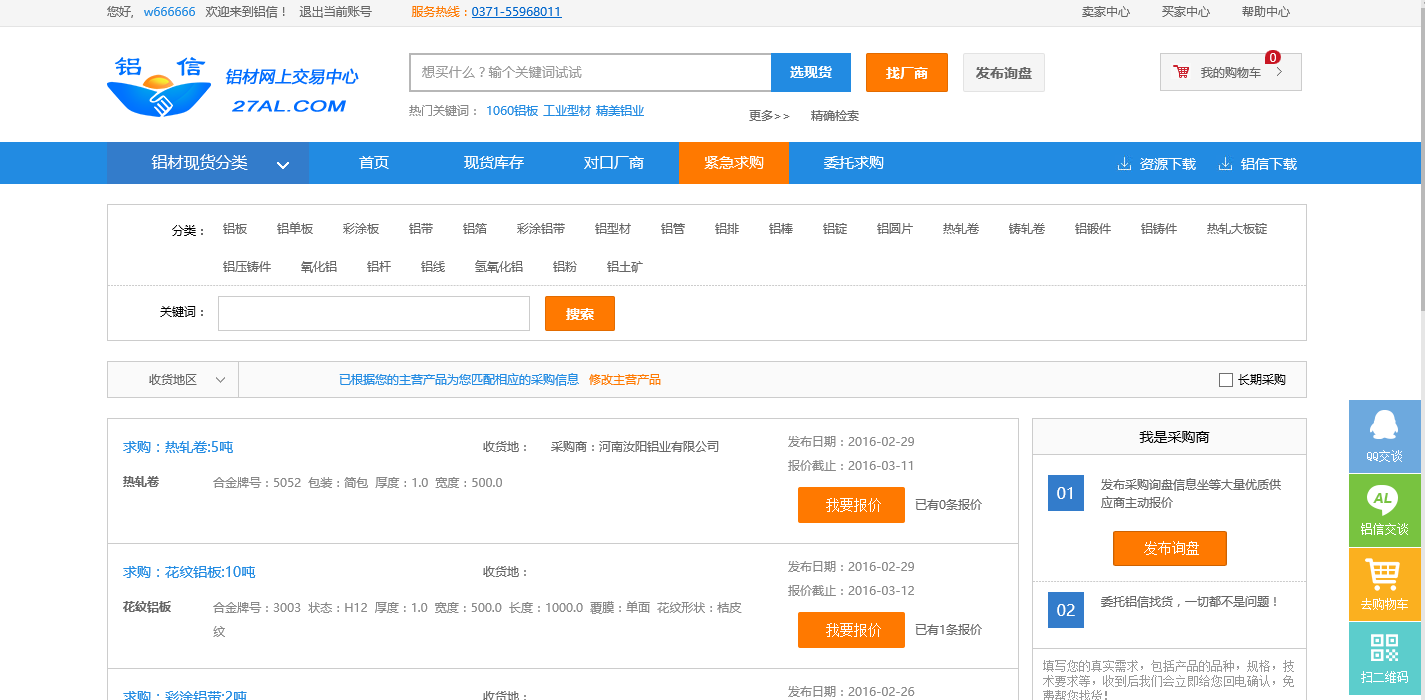This screenshot has width=1425, height=700.
Task: Open 更多>> hot keywords
Action: coord(769,116)
